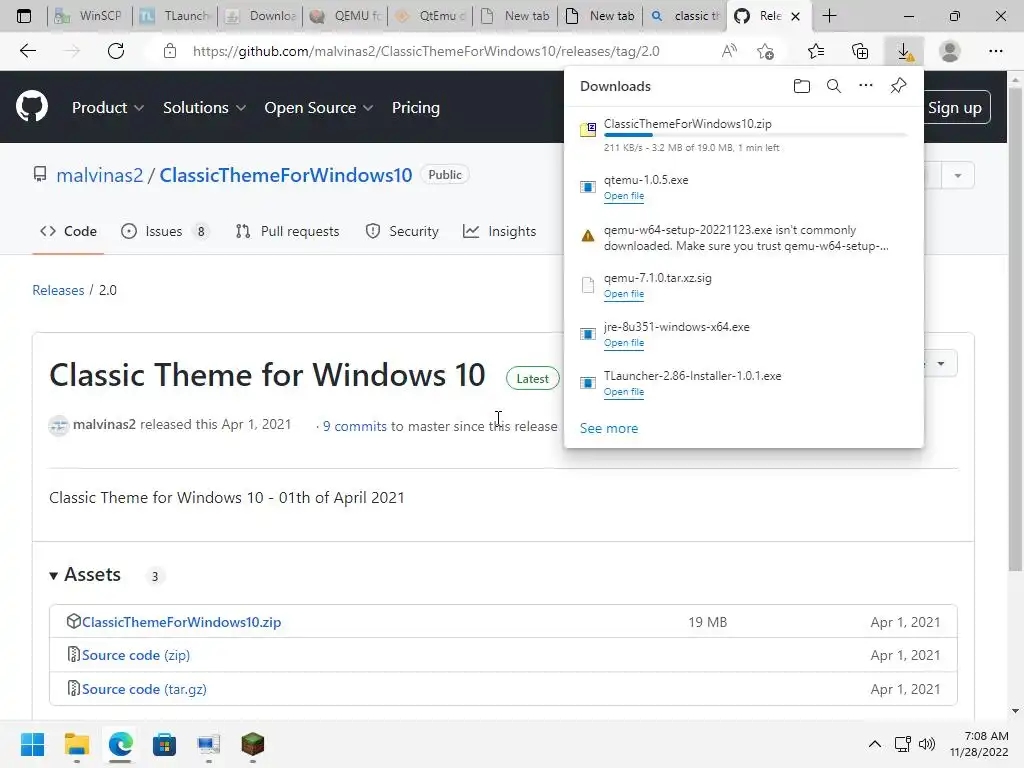Open the GitHub logo home link
1024x768 pixels.
tap(32, 107)
